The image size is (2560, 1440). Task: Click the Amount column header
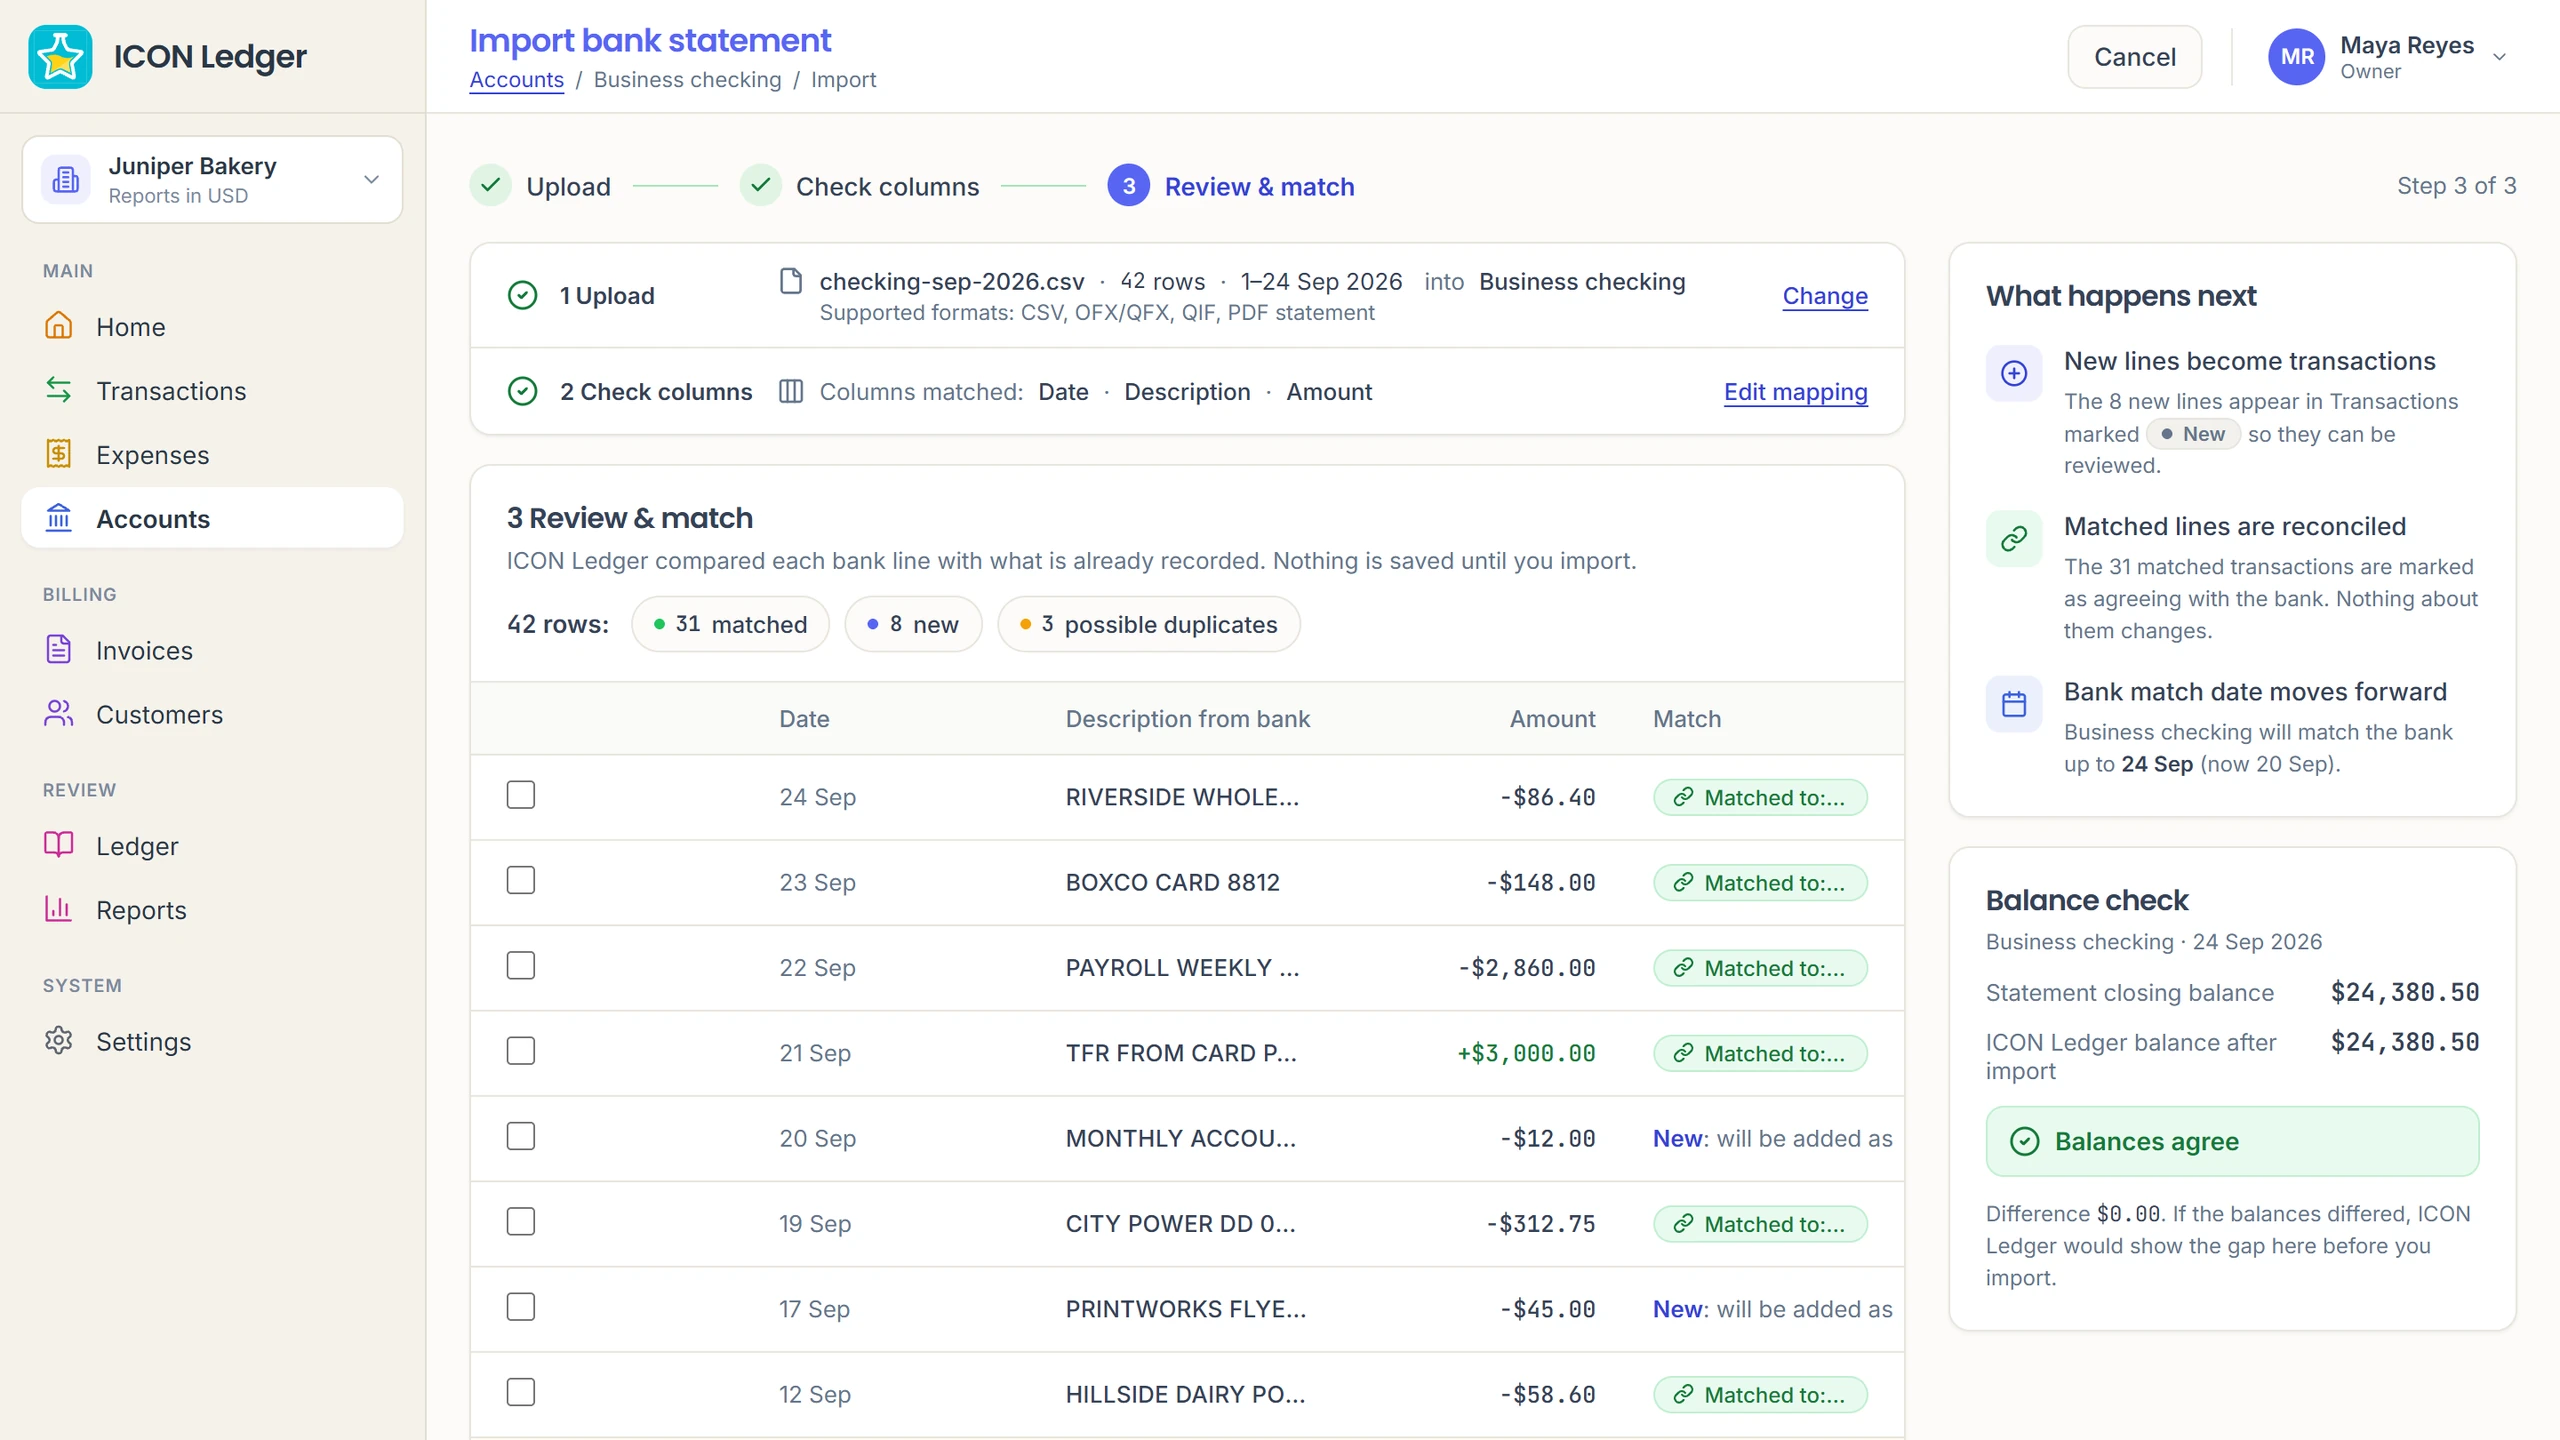point(1552,719)
